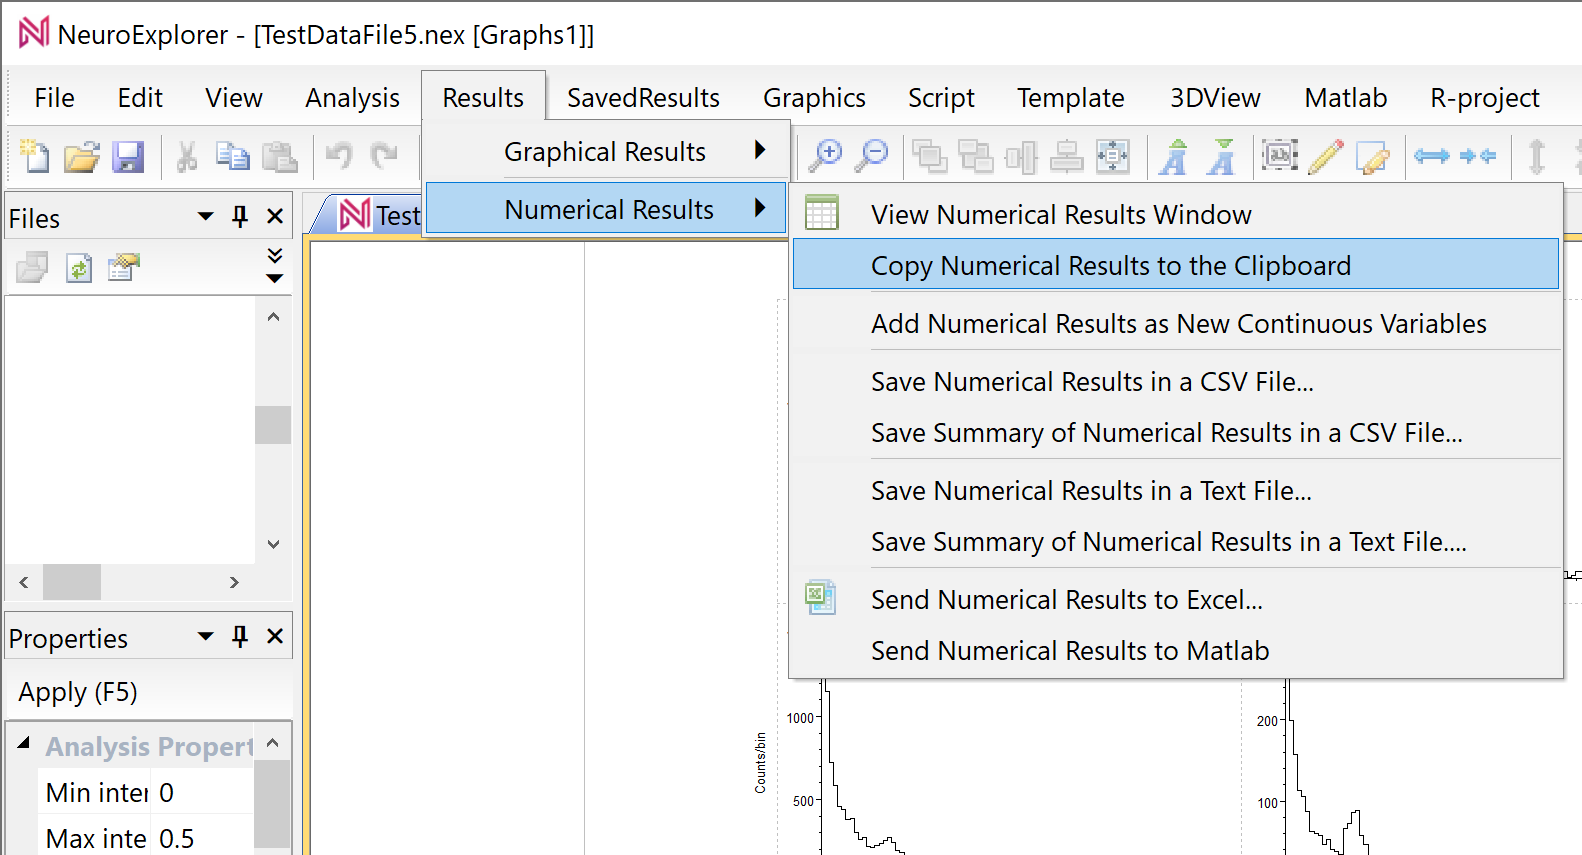The image size is (1582, 855).
Task: Select Save Numerical Results in a CSV File
Action: click(x=1176, y=381)
